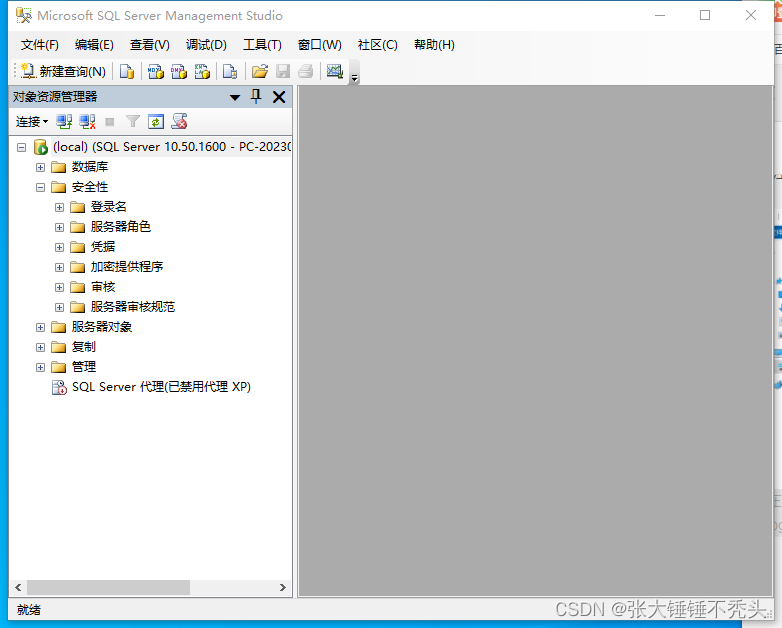
Task: Expand the 加密提供程序 folder node
Action: (59, 267)
